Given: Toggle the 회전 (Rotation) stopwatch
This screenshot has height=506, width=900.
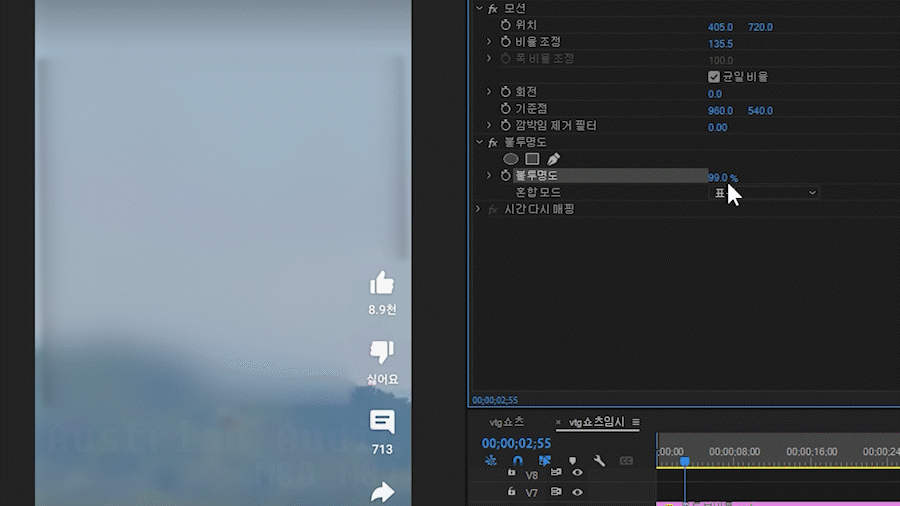Looking at the screenshot, I should pos(505,92).
